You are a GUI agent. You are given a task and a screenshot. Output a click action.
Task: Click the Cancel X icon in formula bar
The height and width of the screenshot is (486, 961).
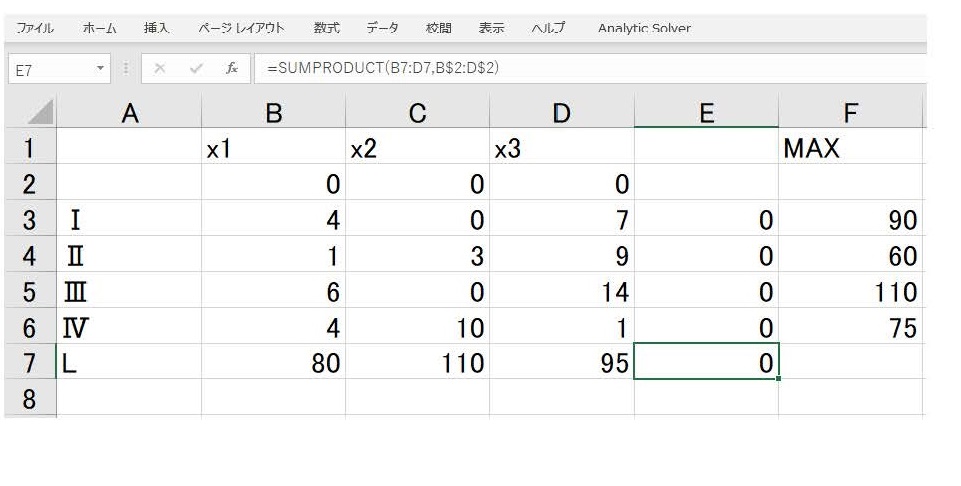point(160,69)
